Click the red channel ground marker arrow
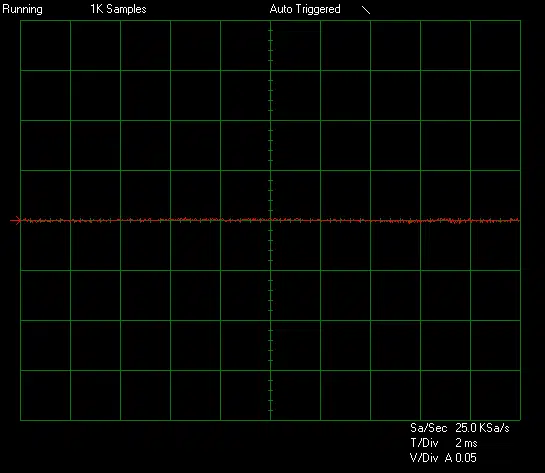 click(16, 220)
